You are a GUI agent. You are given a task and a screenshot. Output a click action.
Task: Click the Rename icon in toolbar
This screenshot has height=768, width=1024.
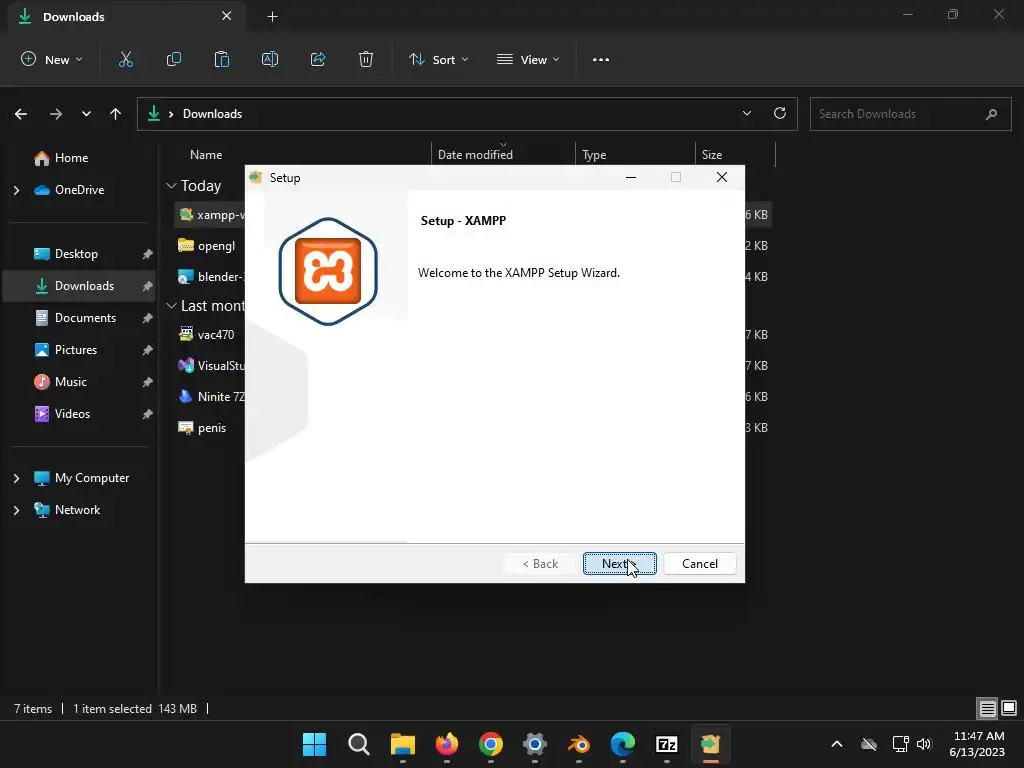click(x=270, y=59)
